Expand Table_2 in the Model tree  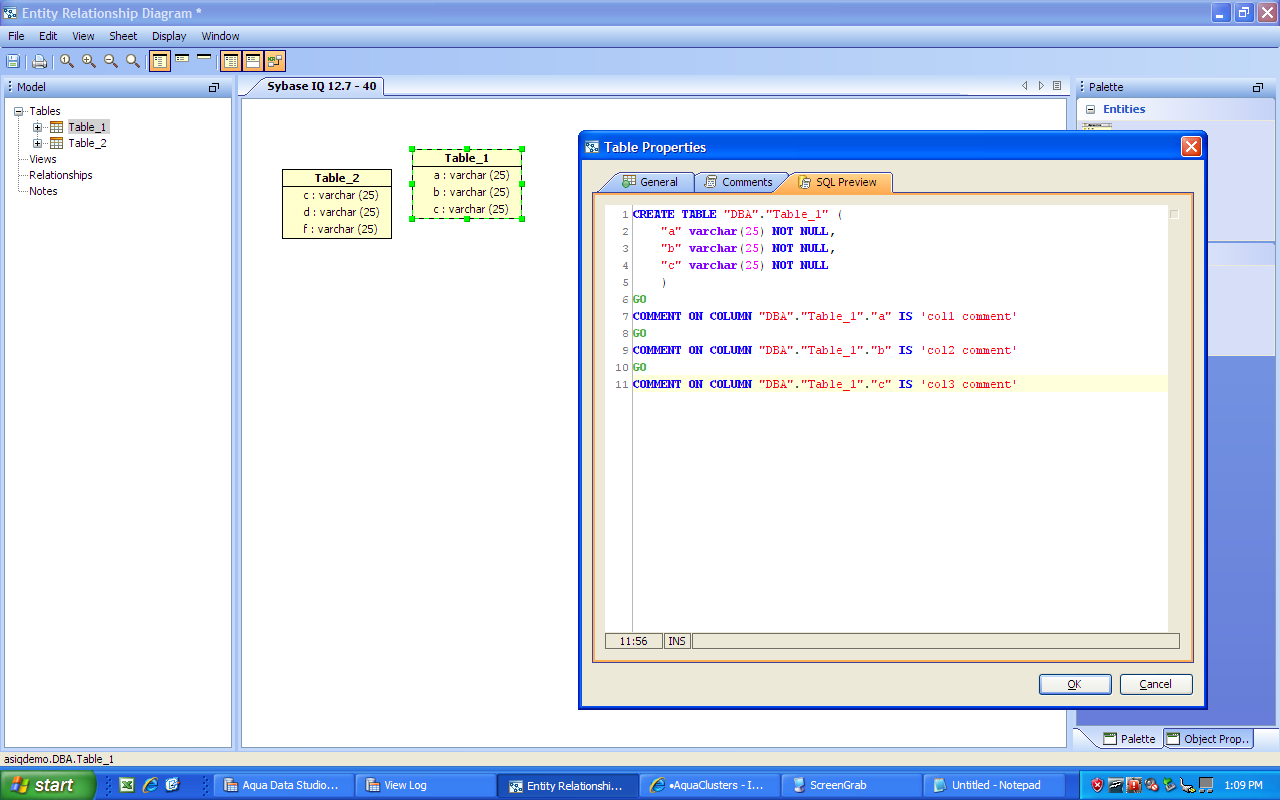click(38, 143)
